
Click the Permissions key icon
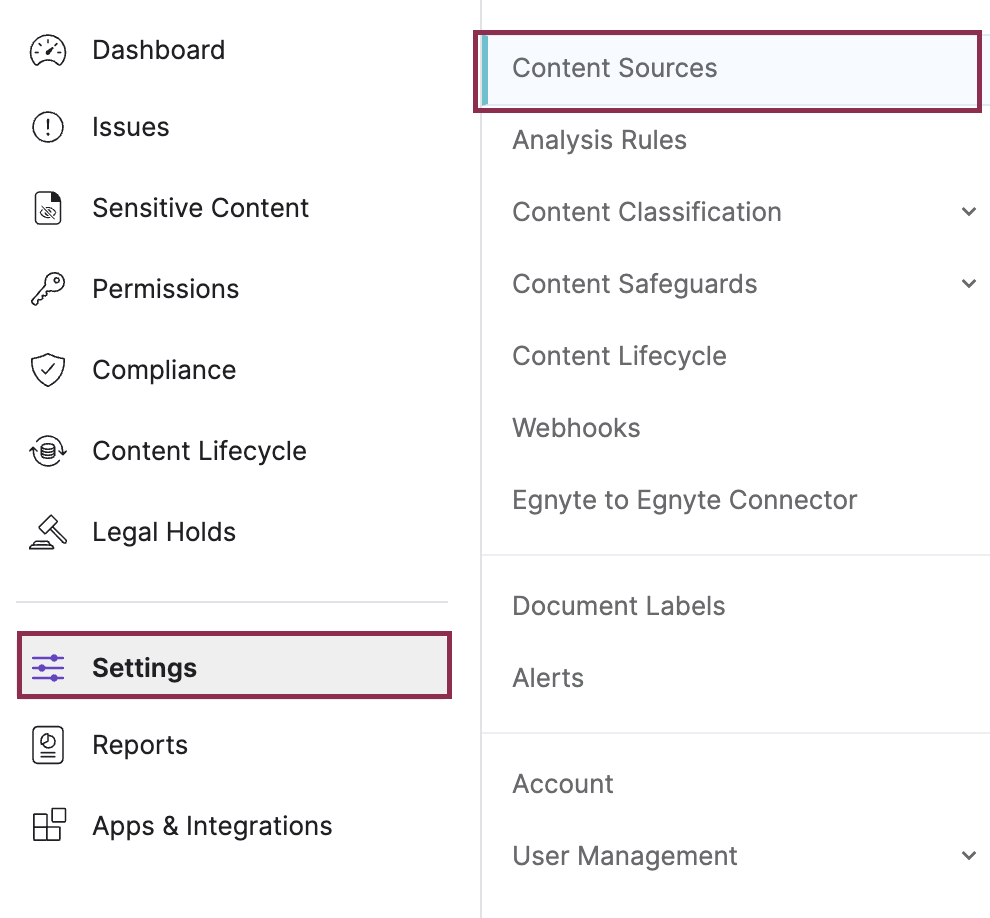click(48, 289)
